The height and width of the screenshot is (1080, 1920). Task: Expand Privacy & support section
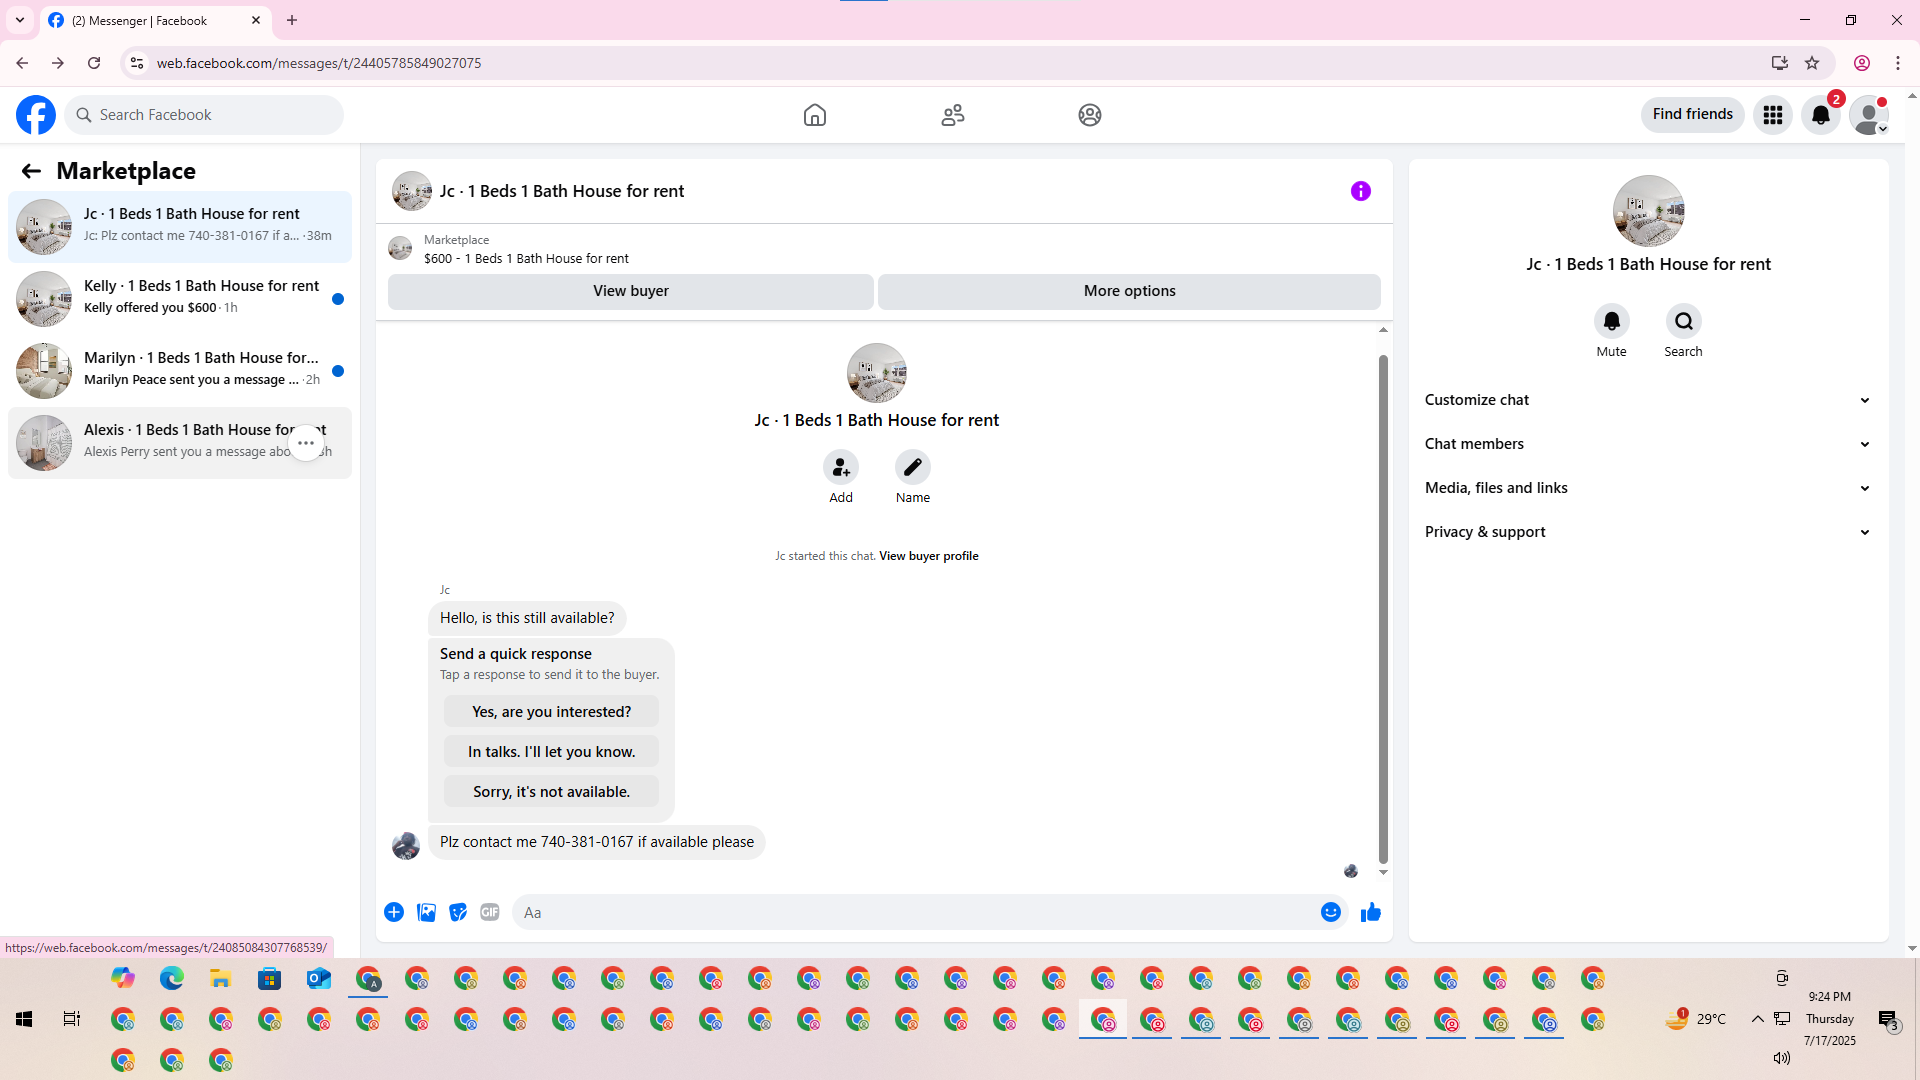[1646, 532]
